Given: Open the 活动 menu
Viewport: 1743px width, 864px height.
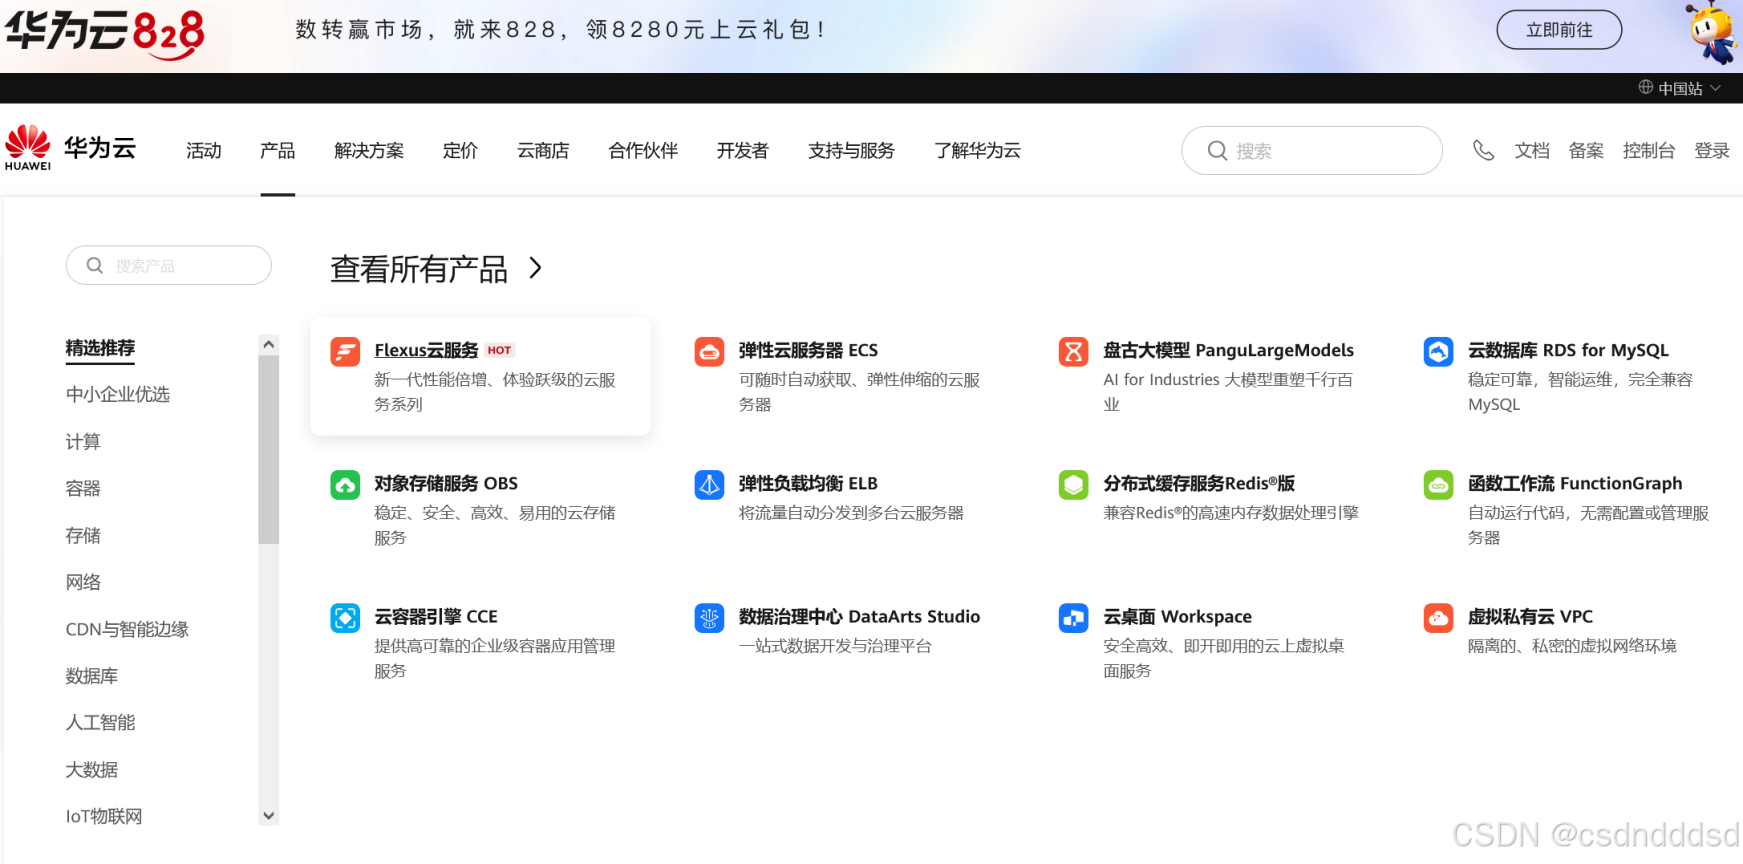Looking at the screenshot, I should [x=204, y=151].
